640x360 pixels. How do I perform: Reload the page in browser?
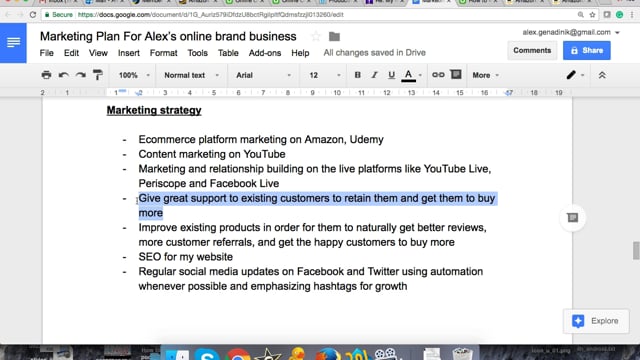(x=33, y=15)
